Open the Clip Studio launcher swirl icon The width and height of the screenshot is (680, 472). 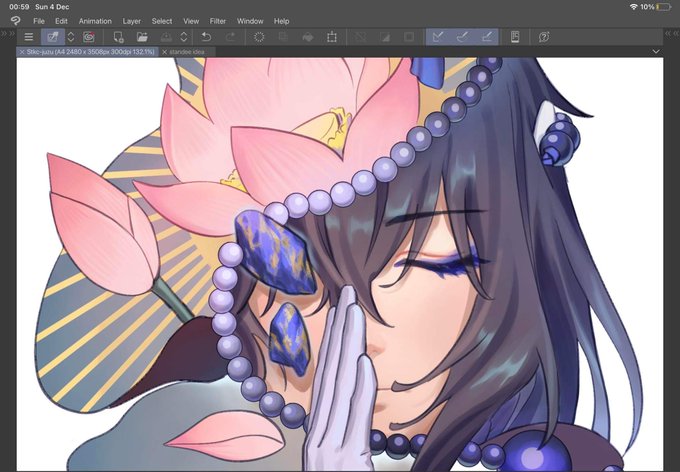pos(88,37)
